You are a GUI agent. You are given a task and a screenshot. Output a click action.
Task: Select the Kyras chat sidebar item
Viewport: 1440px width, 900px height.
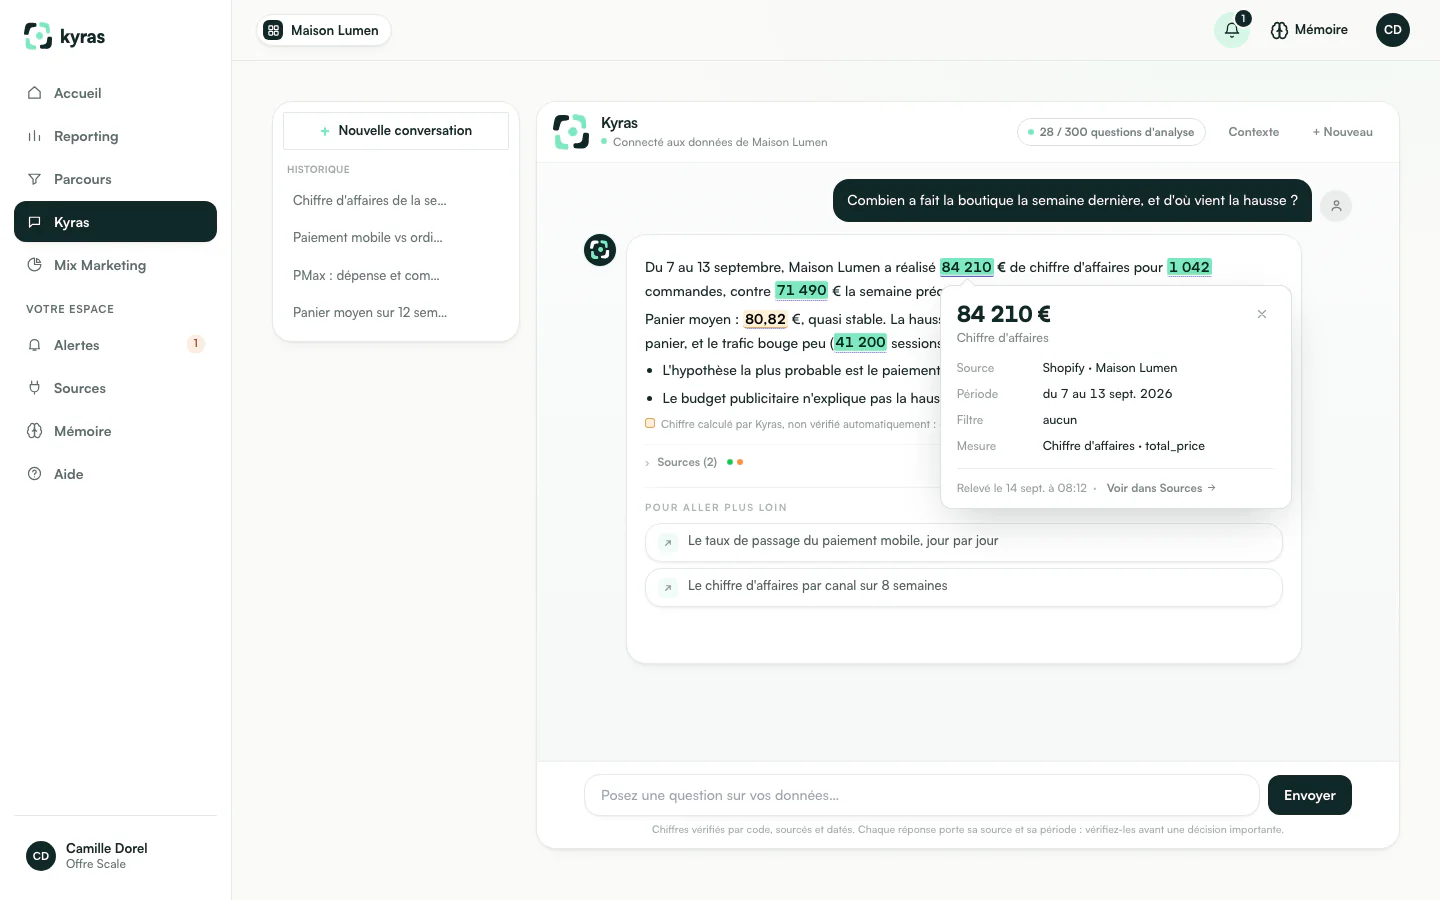[115, 222]
